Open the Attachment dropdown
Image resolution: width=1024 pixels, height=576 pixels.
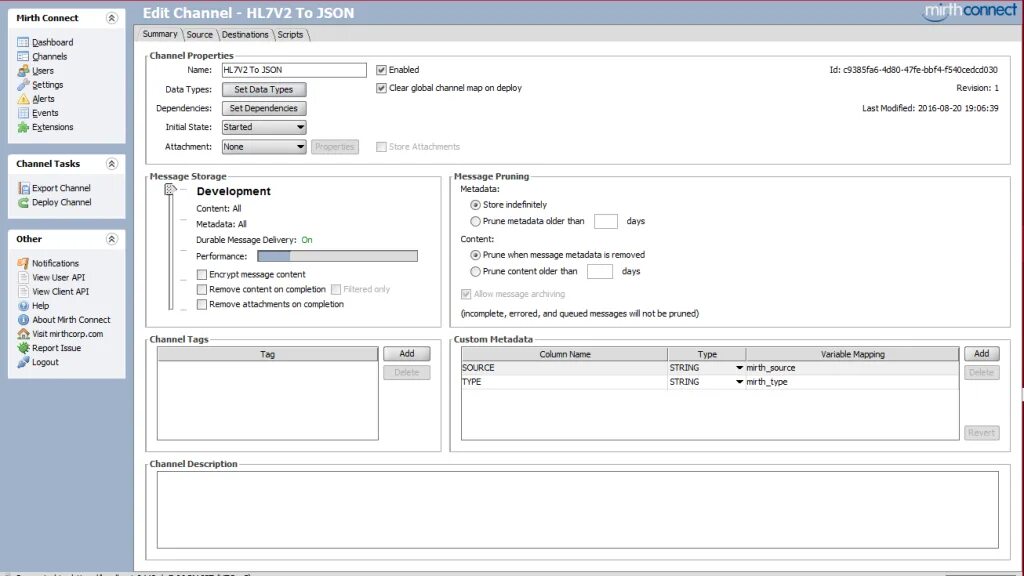point(264,147)
